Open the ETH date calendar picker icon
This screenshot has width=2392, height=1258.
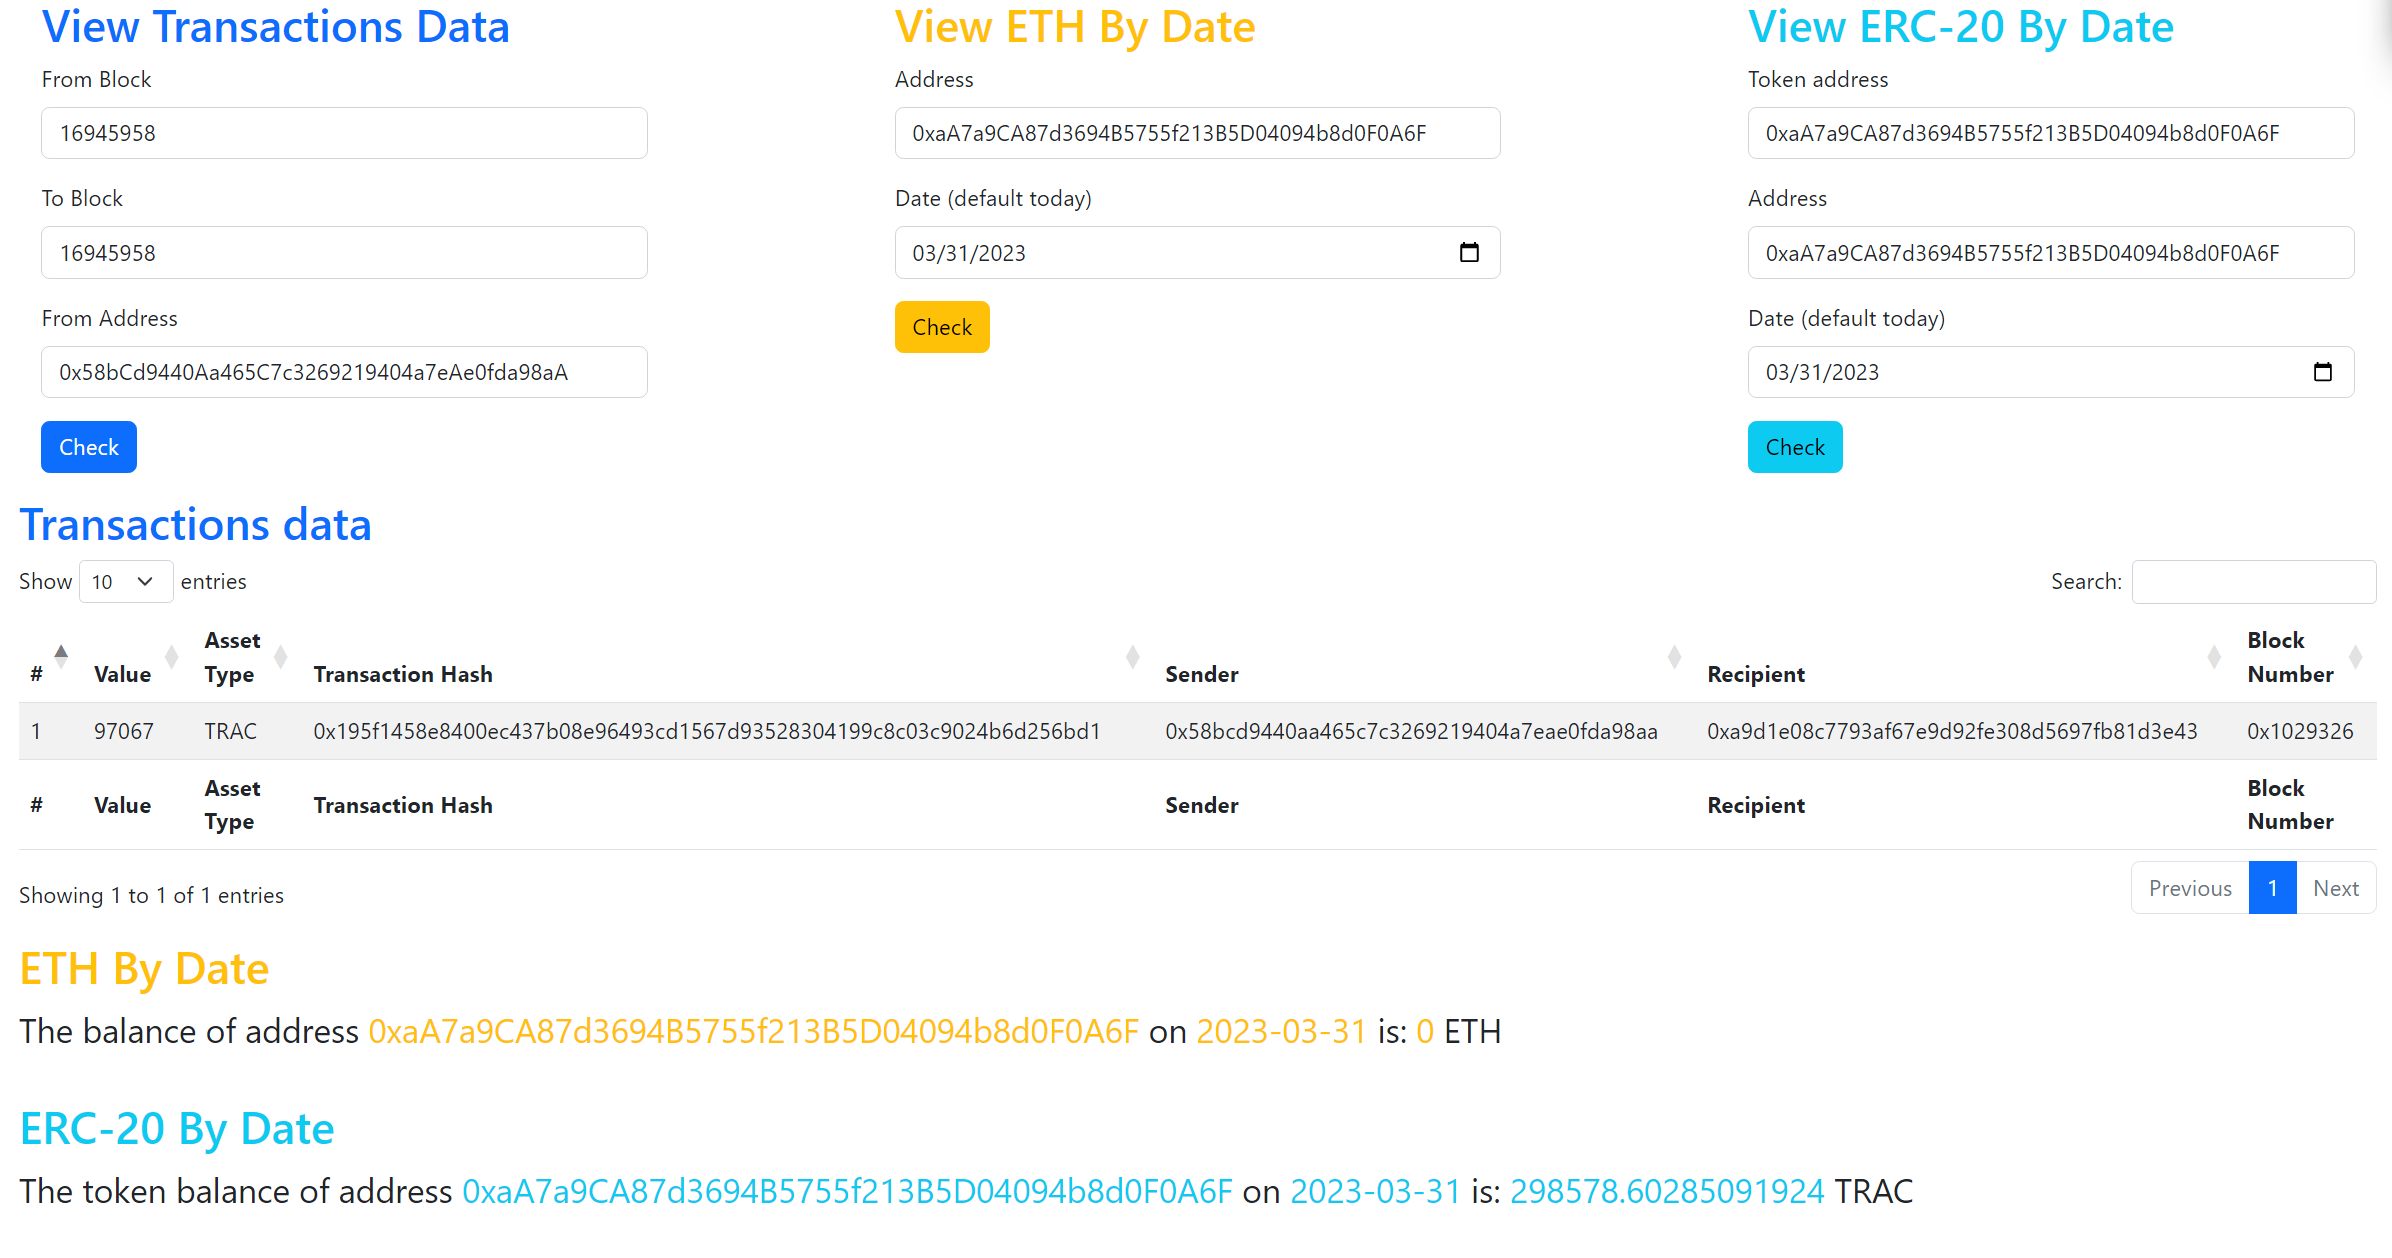coord(1469,252)
